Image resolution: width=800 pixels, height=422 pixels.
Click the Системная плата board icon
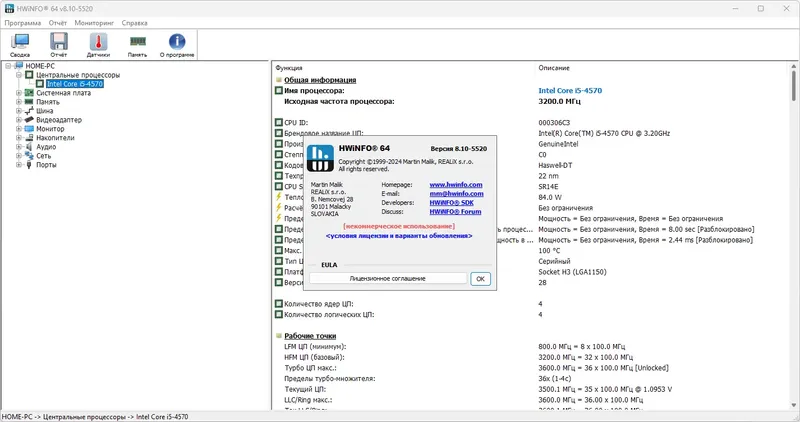(29, 93)
